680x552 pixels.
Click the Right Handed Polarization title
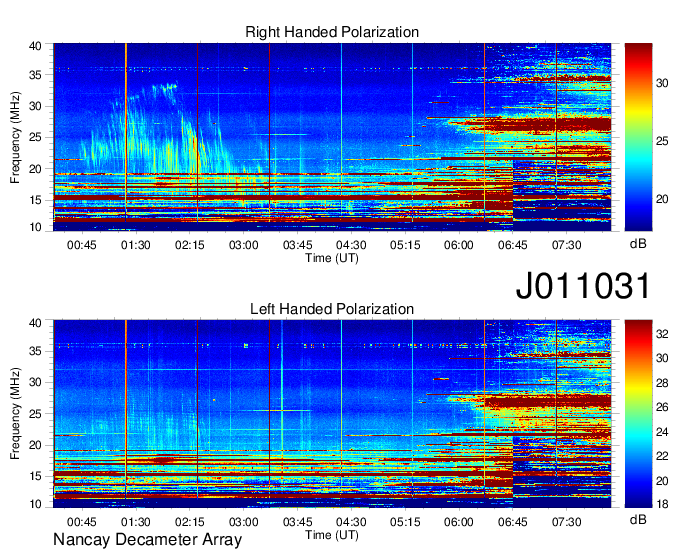(x=332, y=32)
